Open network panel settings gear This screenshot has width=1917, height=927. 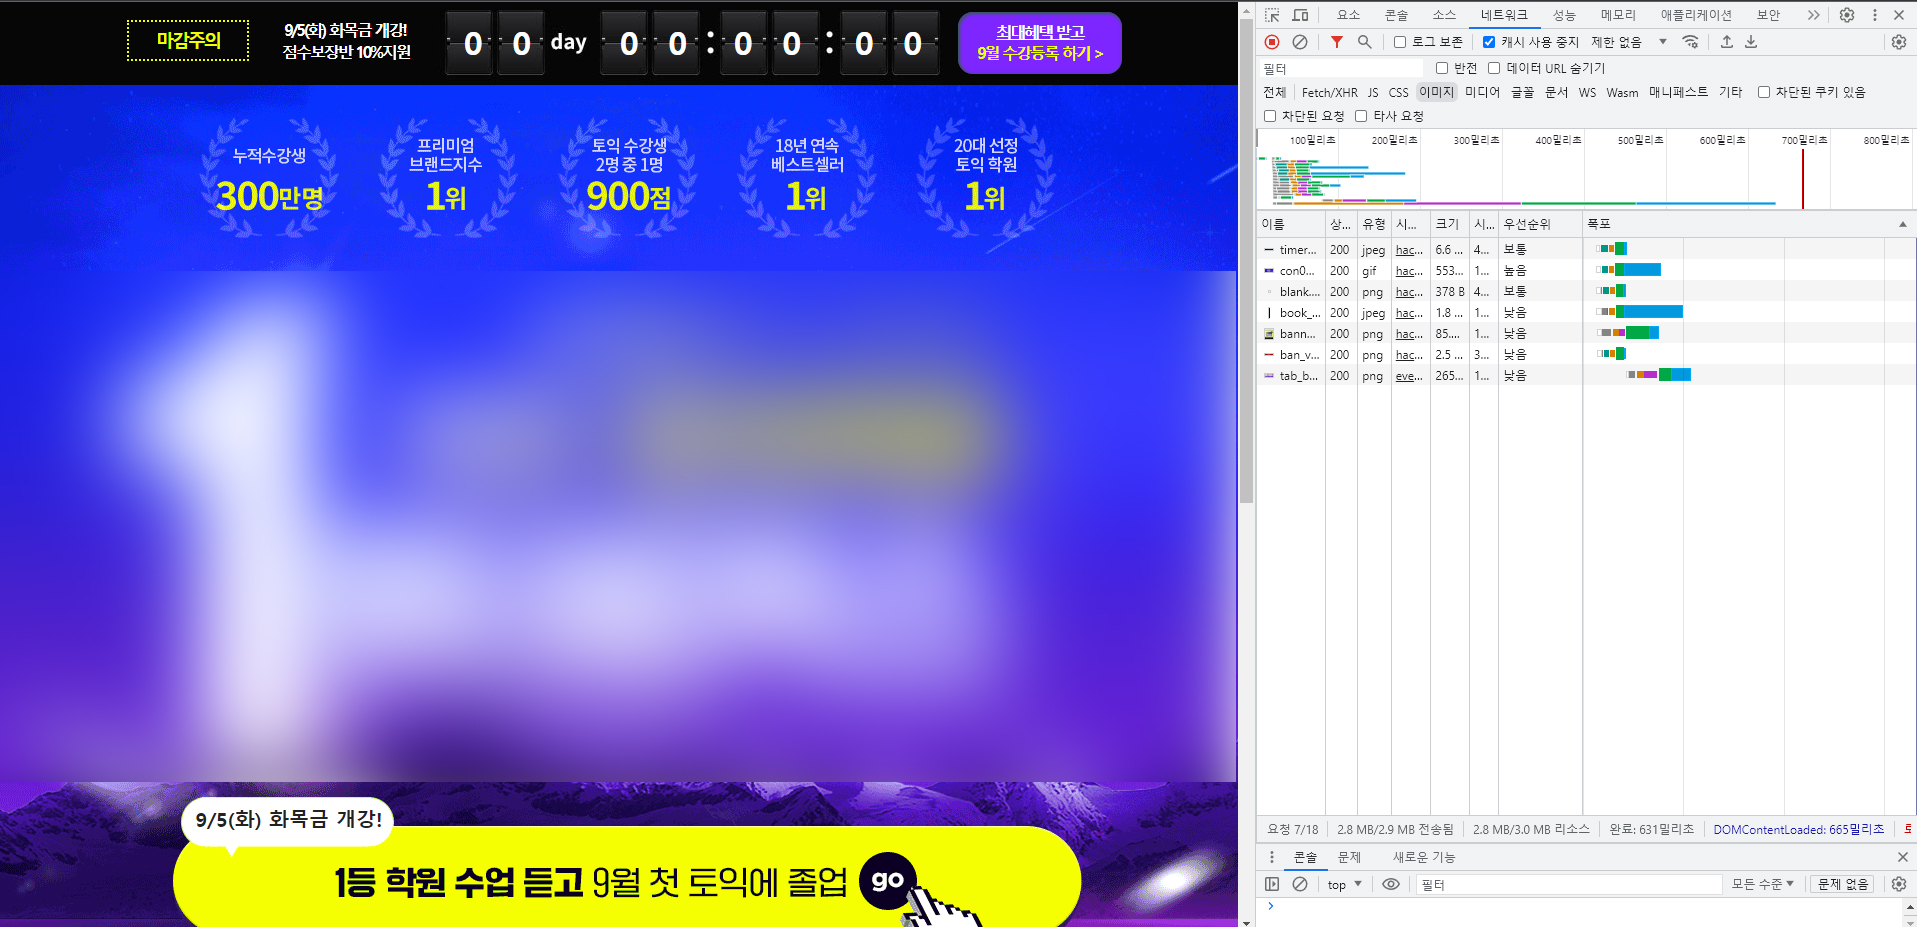1899,42
